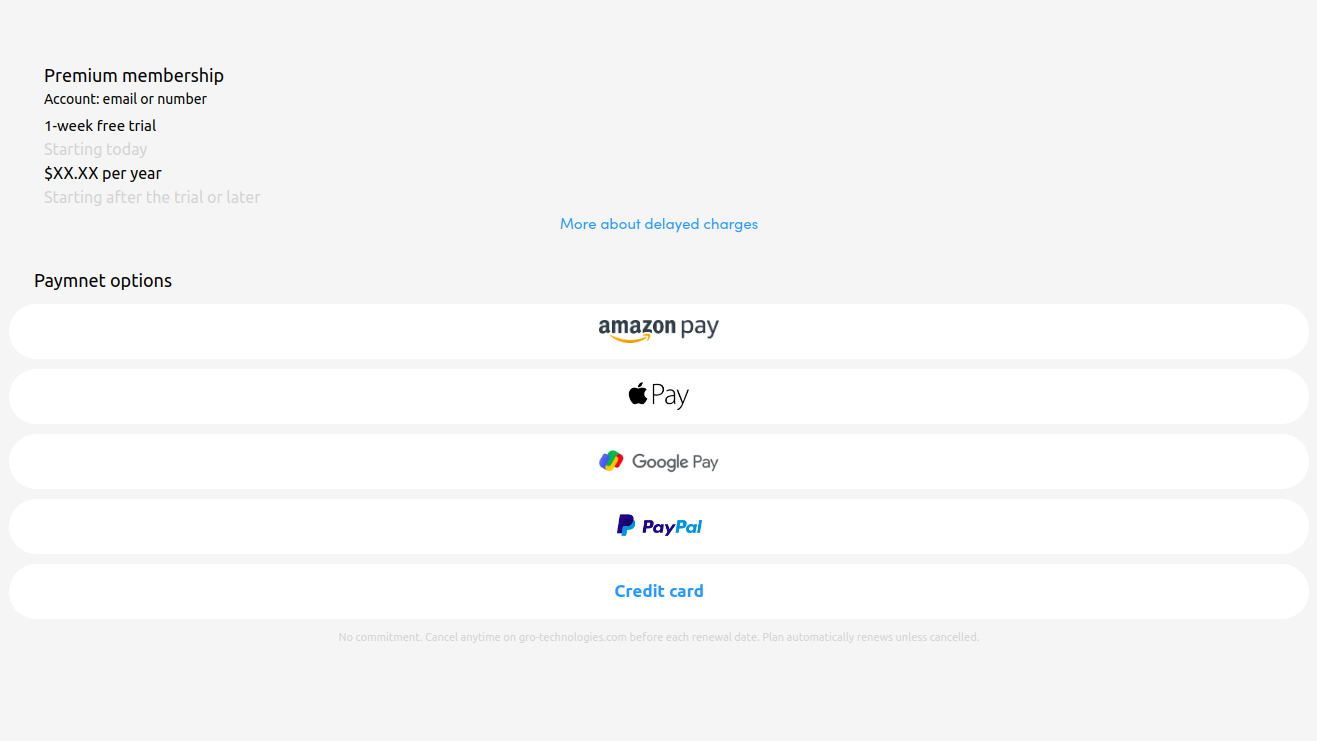
Task: Select the Google Pay wordmark text
Action: click(x=675, y=462)
